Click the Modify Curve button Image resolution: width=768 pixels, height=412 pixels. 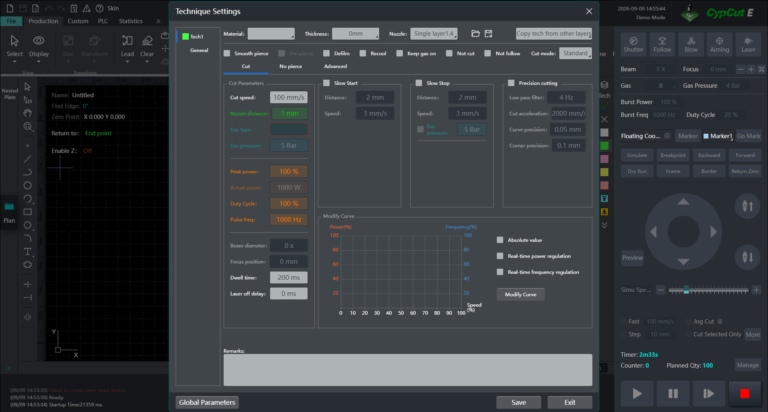pyautogui.click(x=521, y=294)
